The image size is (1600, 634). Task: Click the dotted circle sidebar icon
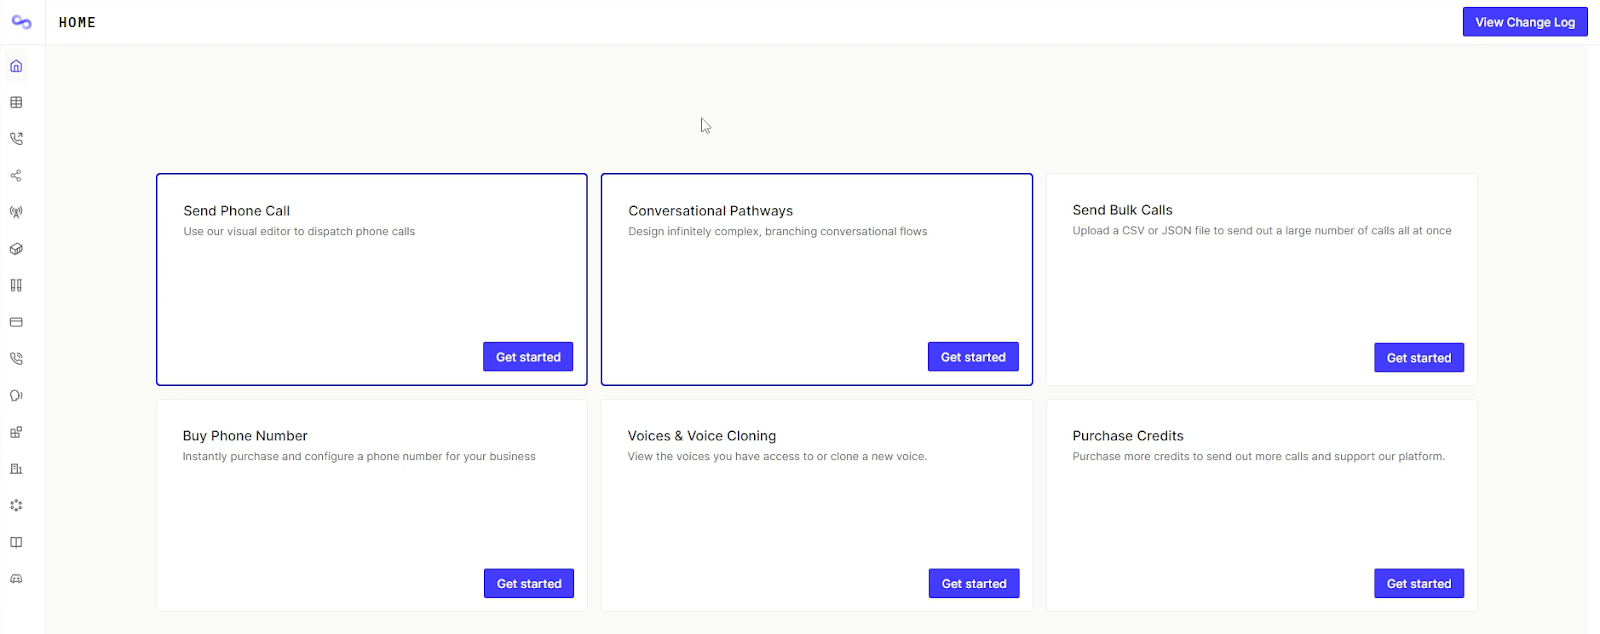16,505
